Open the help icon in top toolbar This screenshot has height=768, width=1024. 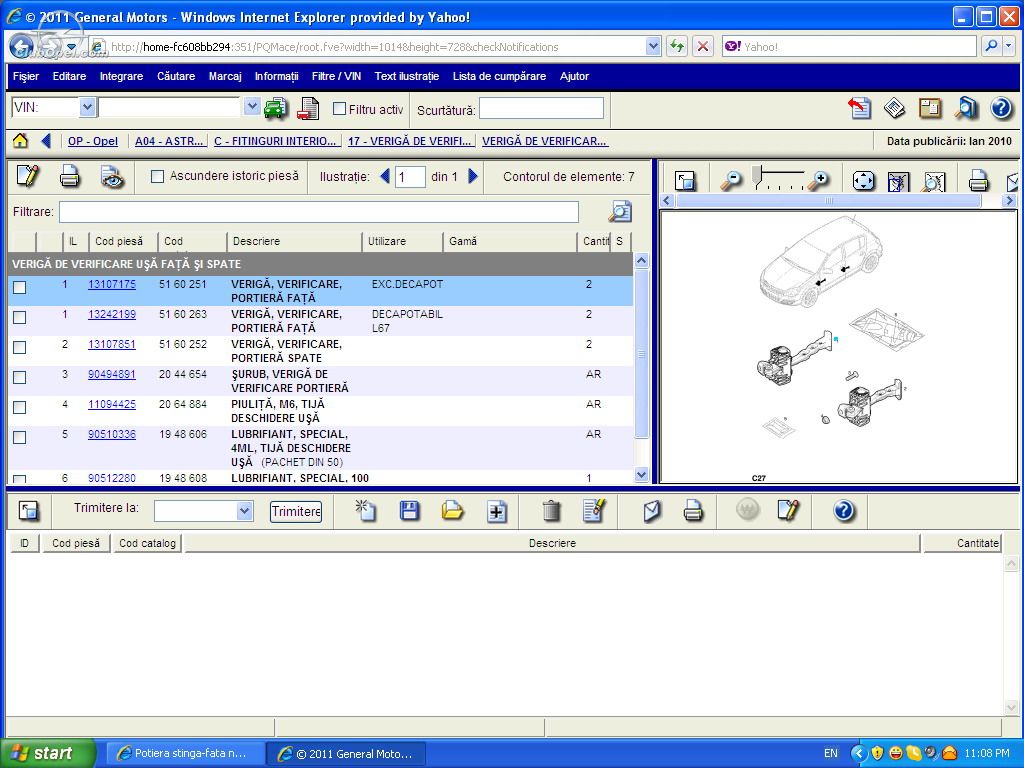click(x=1001, y=108)
